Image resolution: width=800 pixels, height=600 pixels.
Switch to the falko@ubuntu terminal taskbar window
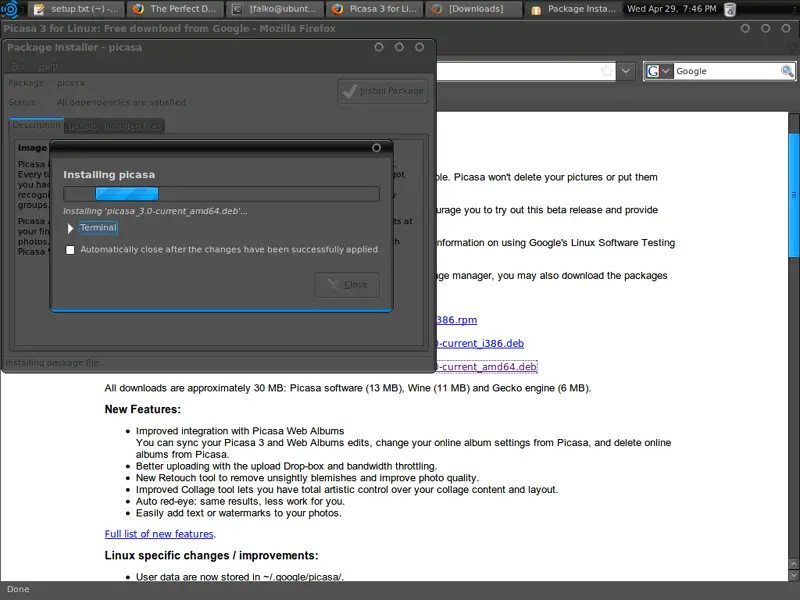click(274, 9)
